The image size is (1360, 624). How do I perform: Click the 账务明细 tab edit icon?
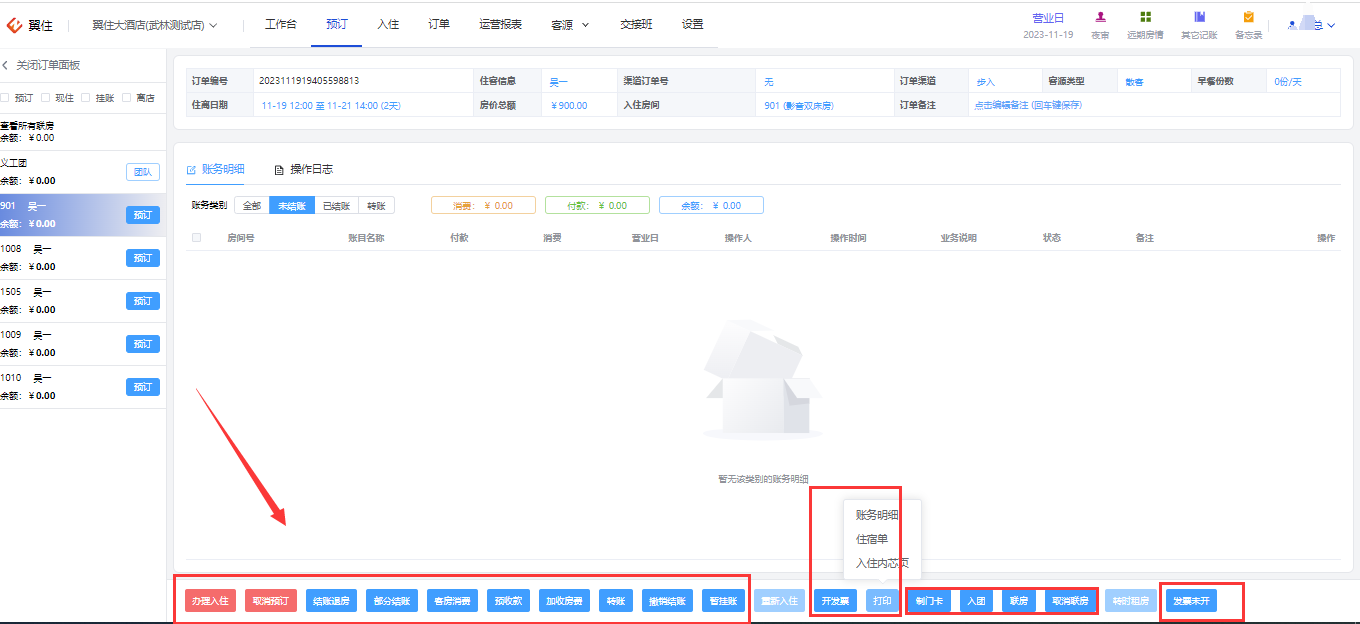(x=191, y=170)
